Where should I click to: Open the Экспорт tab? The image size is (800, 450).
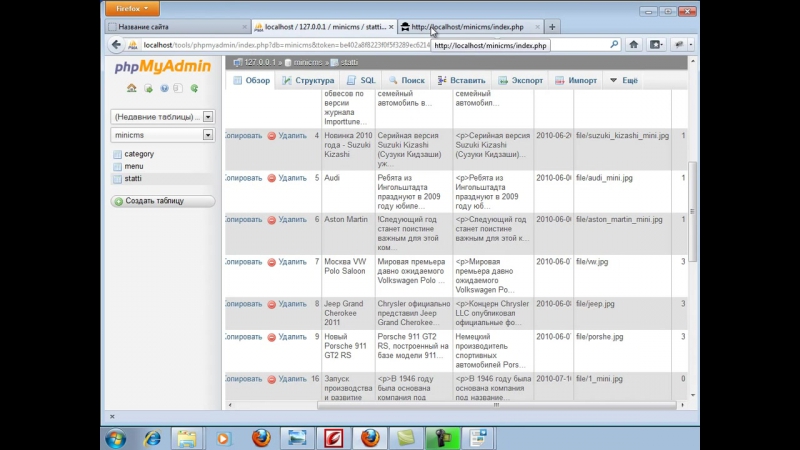521,81
